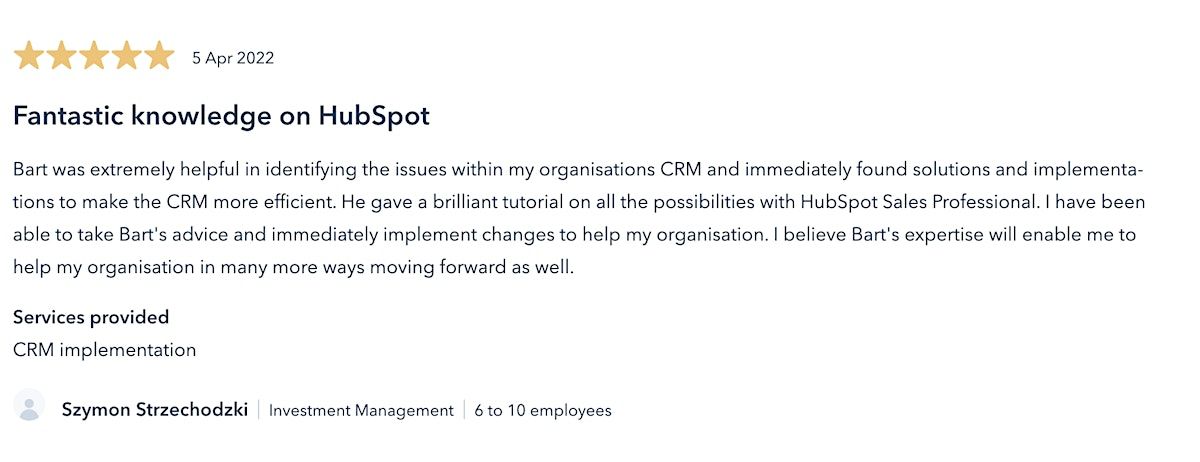The height and width of the screenshot is (462, 1200).
Task: Click the second rating star
Action: (x=61, y=56)
